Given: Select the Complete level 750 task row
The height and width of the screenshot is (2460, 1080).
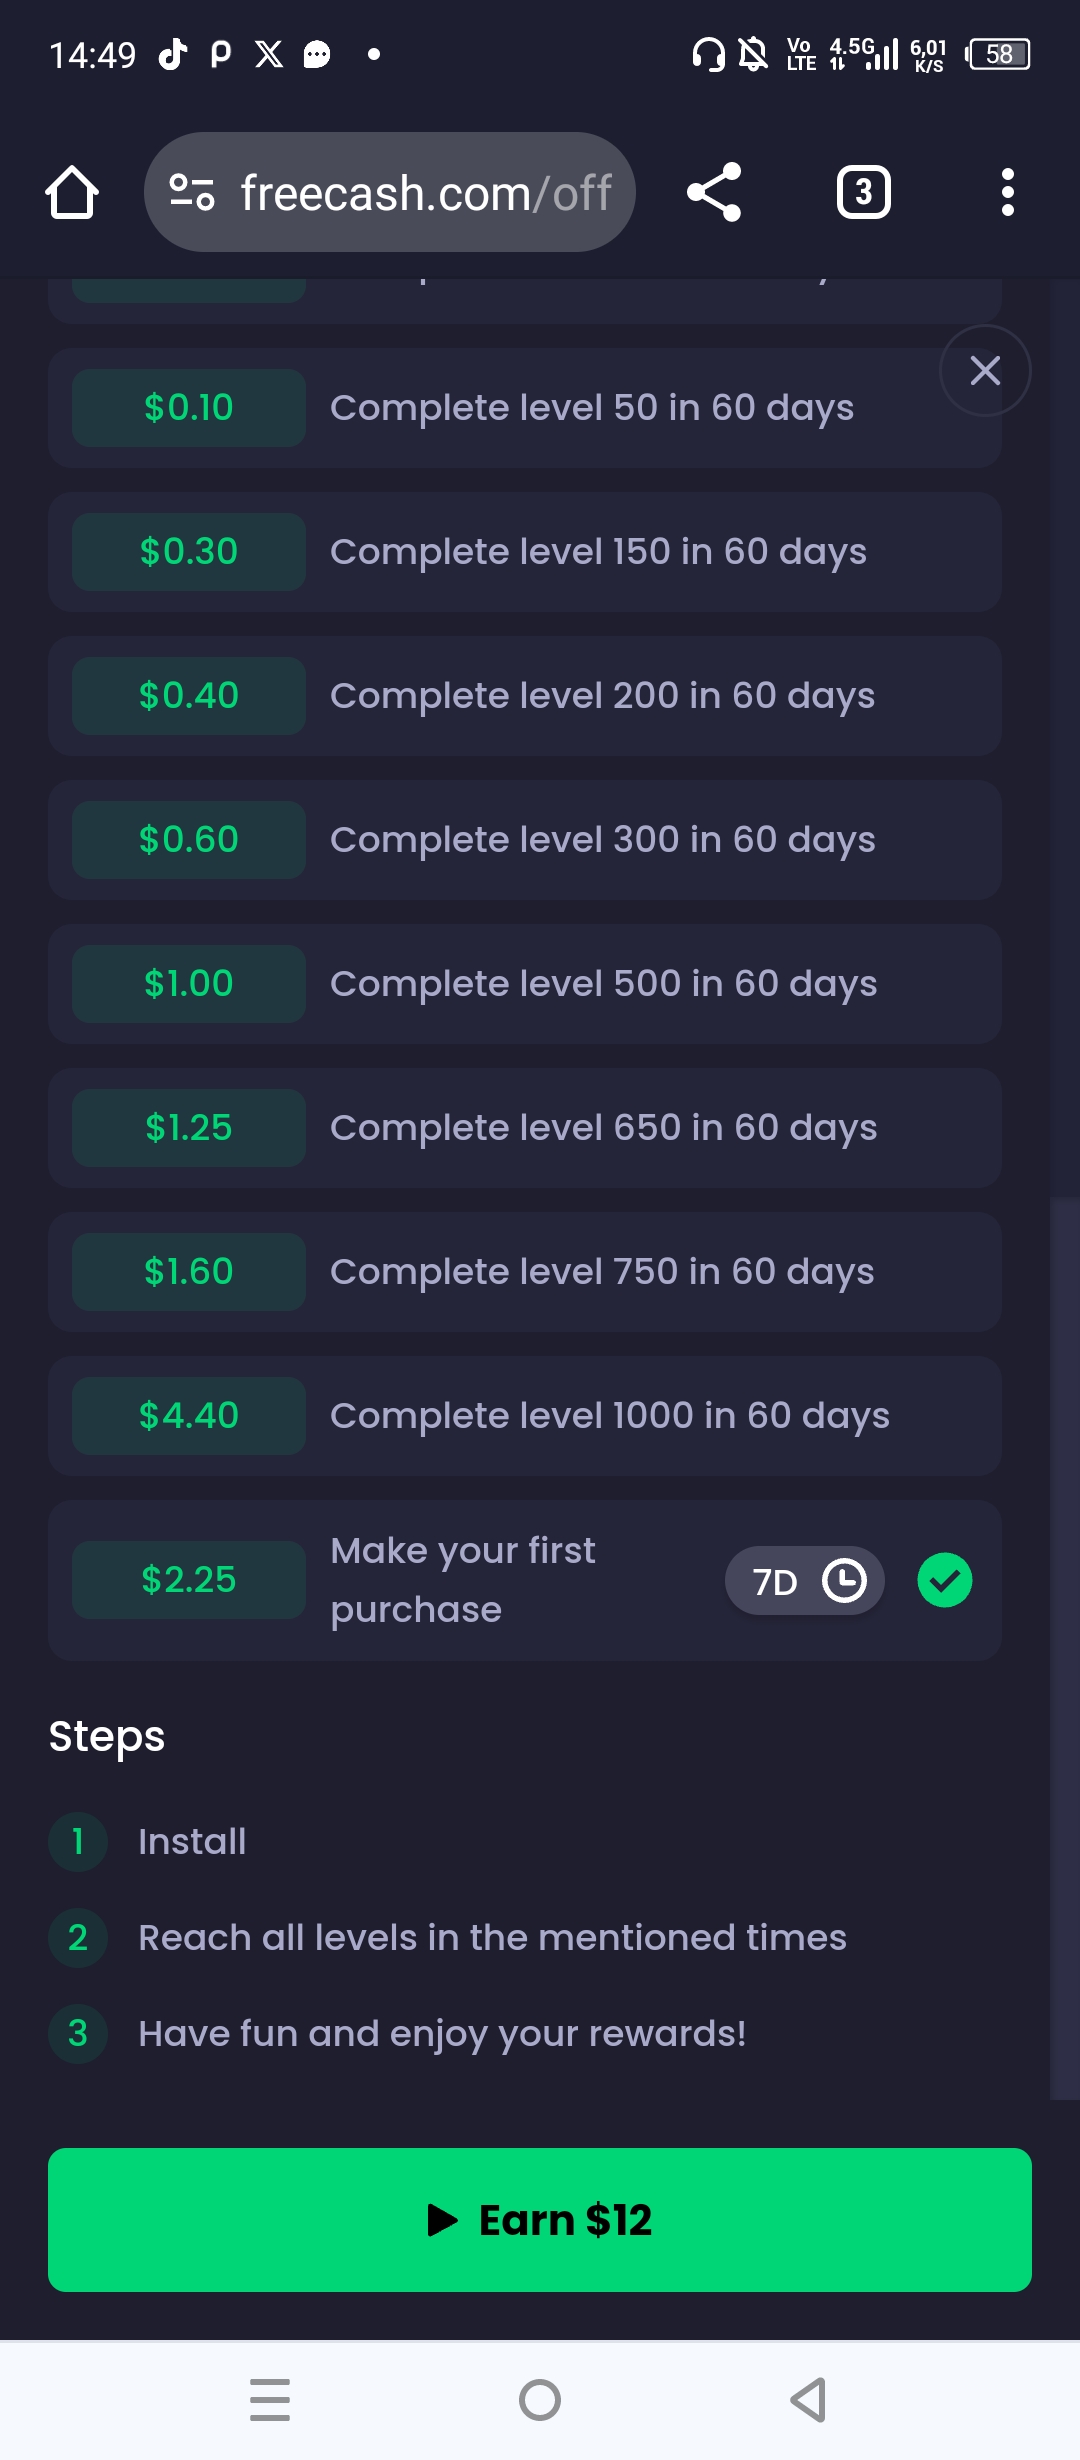Looking at the screenshot, I should (525, 1272).
